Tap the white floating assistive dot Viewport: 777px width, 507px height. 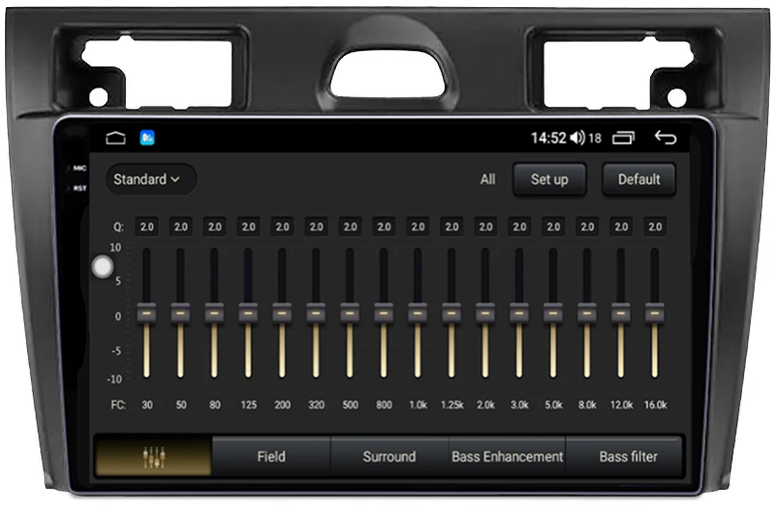point(103,267)
